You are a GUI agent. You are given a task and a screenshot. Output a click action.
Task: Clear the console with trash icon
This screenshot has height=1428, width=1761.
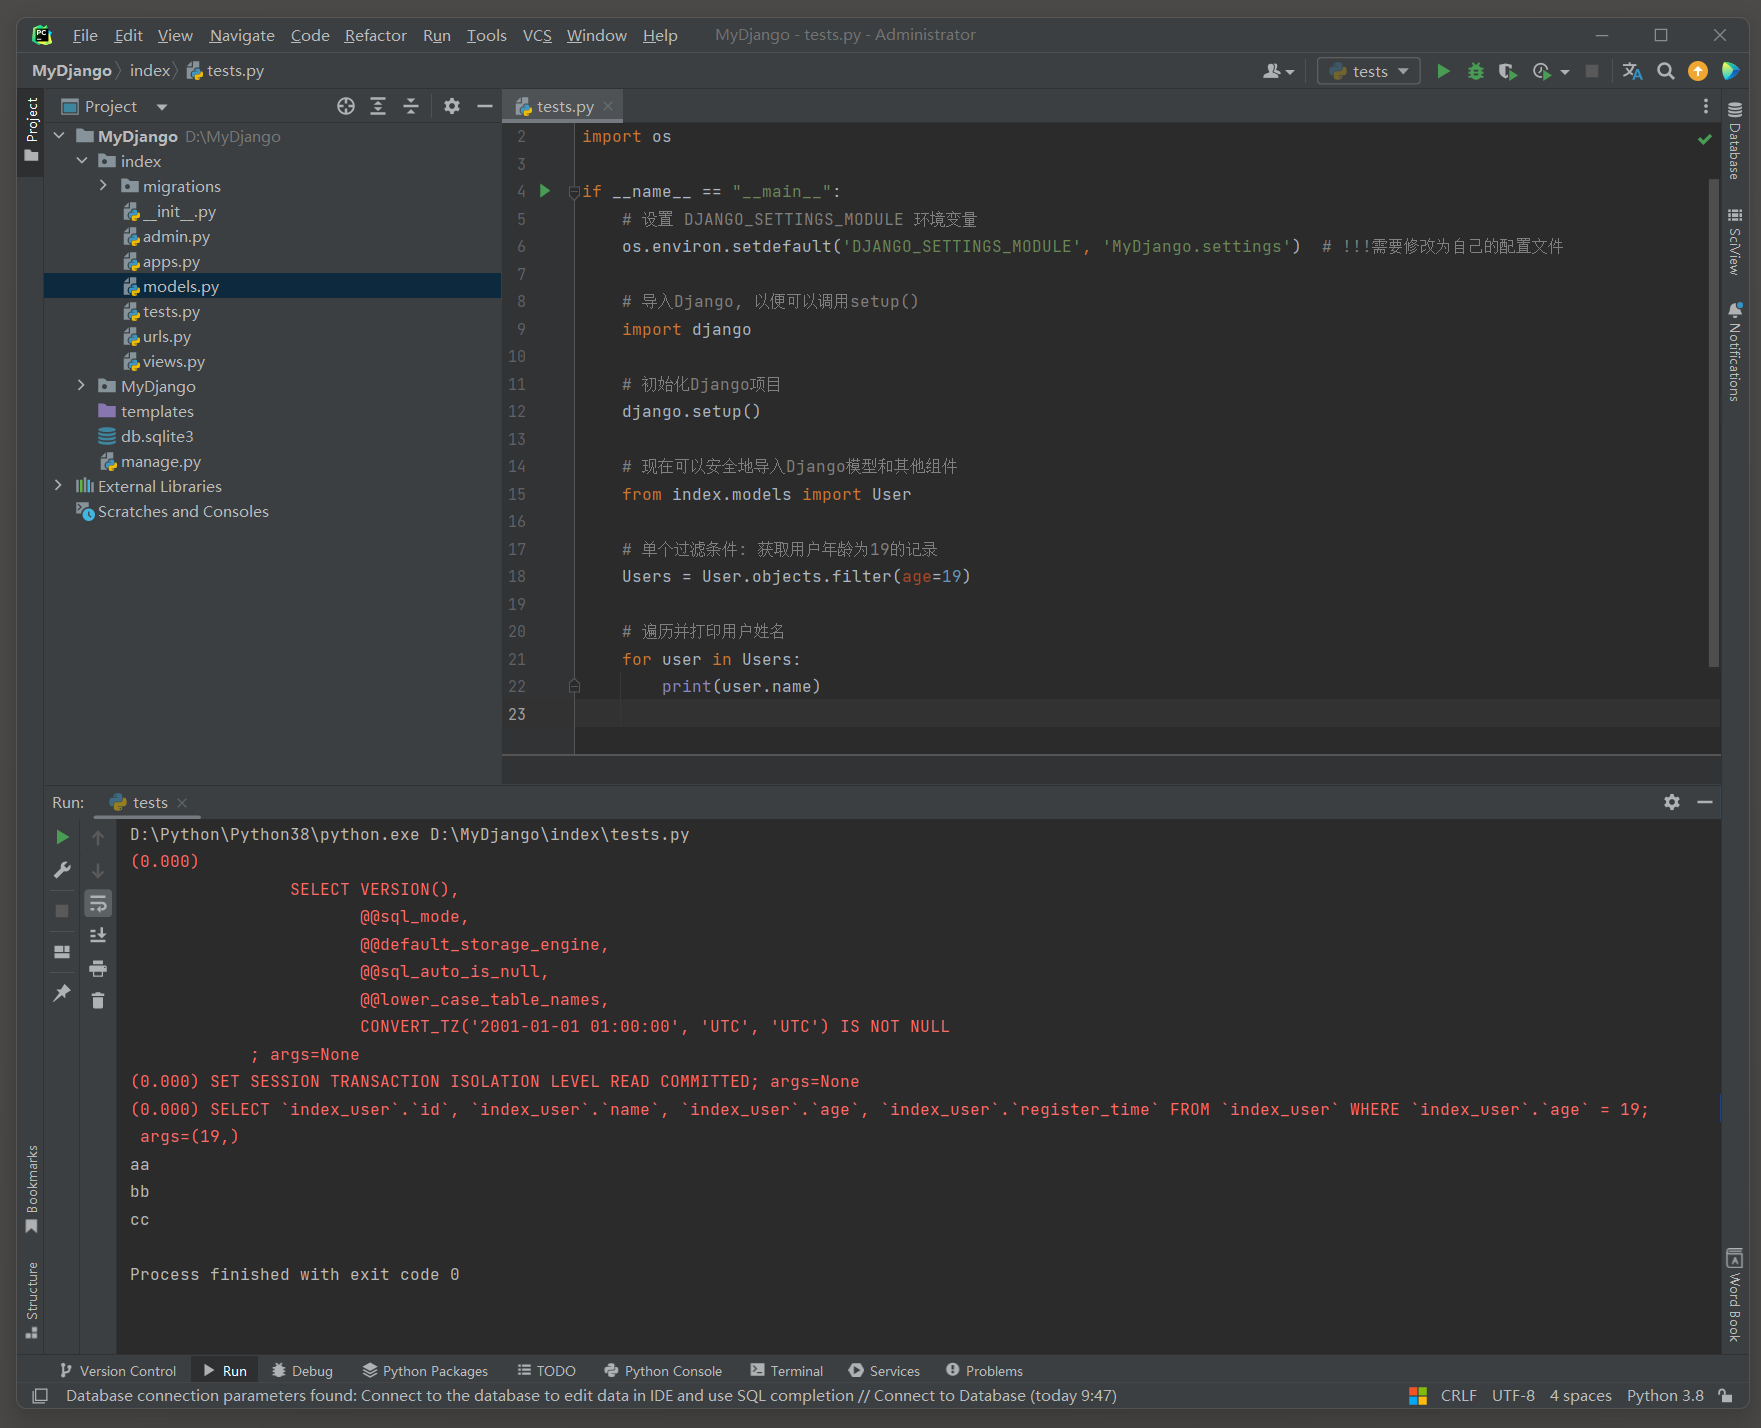pyautogui.click(x=98, y=1000)
